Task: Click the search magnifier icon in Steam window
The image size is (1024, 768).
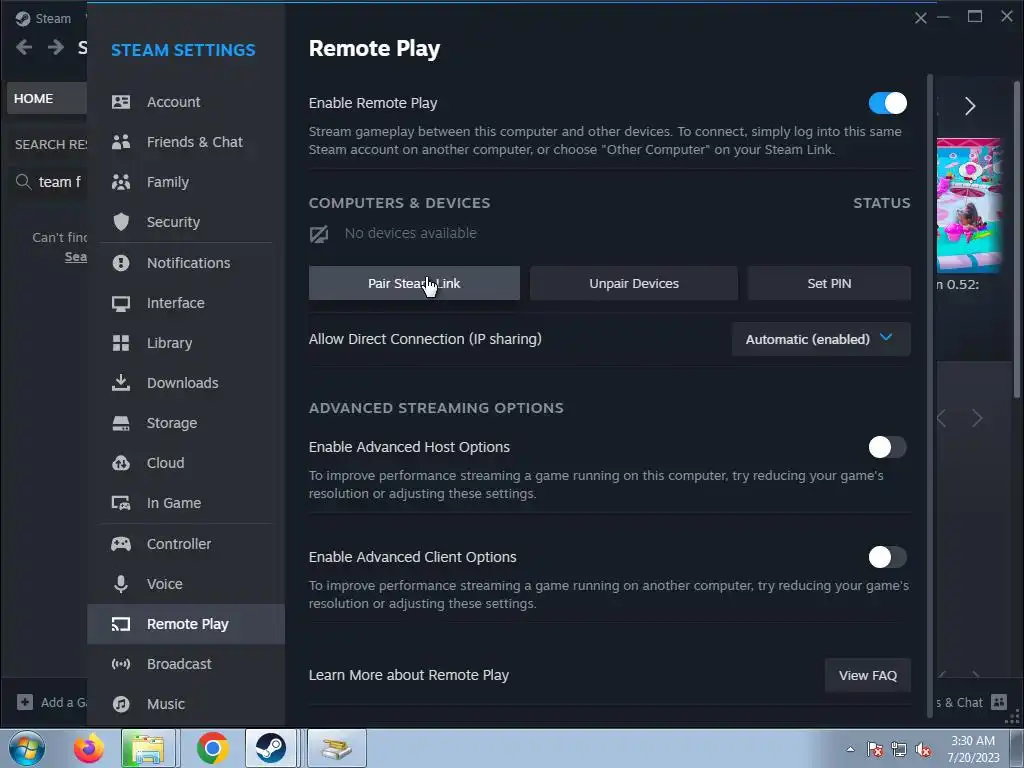Action: point(24,182)
